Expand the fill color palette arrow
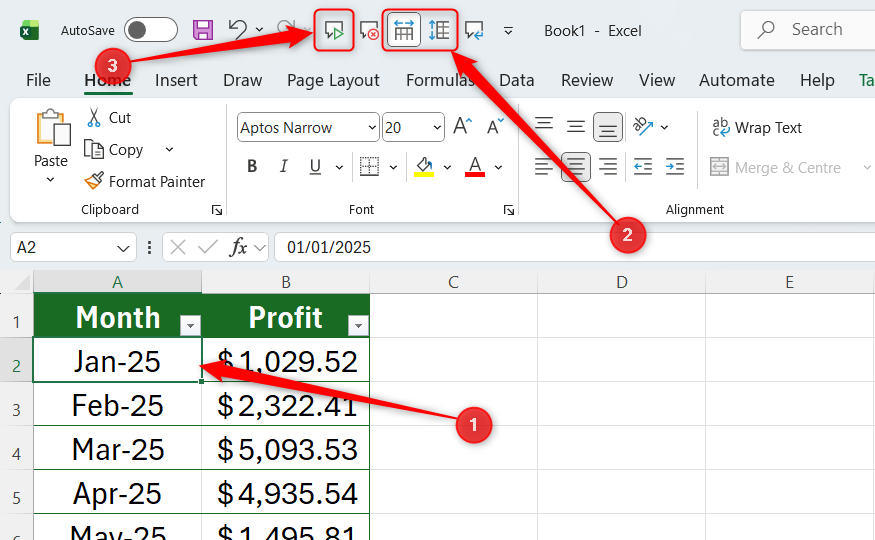The height and width of the screenshot is (540, 875). point(447,167)
